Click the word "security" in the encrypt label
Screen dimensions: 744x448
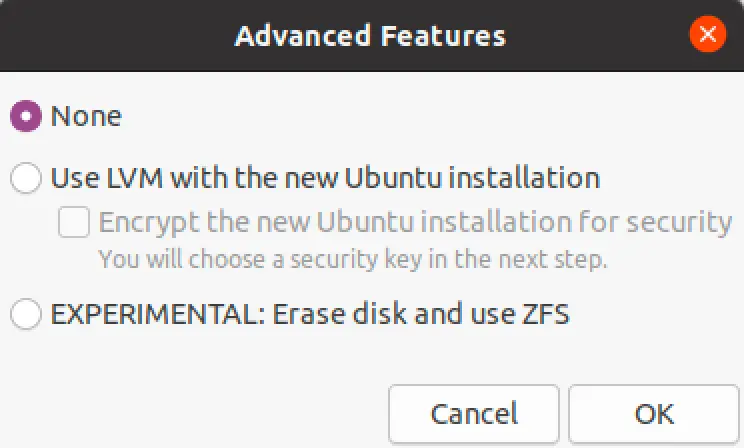(x=679, y=223)
